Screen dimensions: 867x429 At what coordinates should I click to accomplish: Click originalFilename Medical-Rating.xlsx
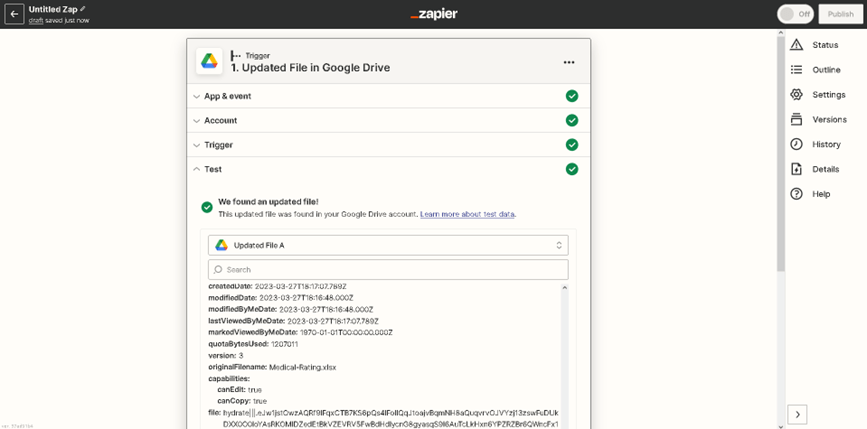coord(273,367)
